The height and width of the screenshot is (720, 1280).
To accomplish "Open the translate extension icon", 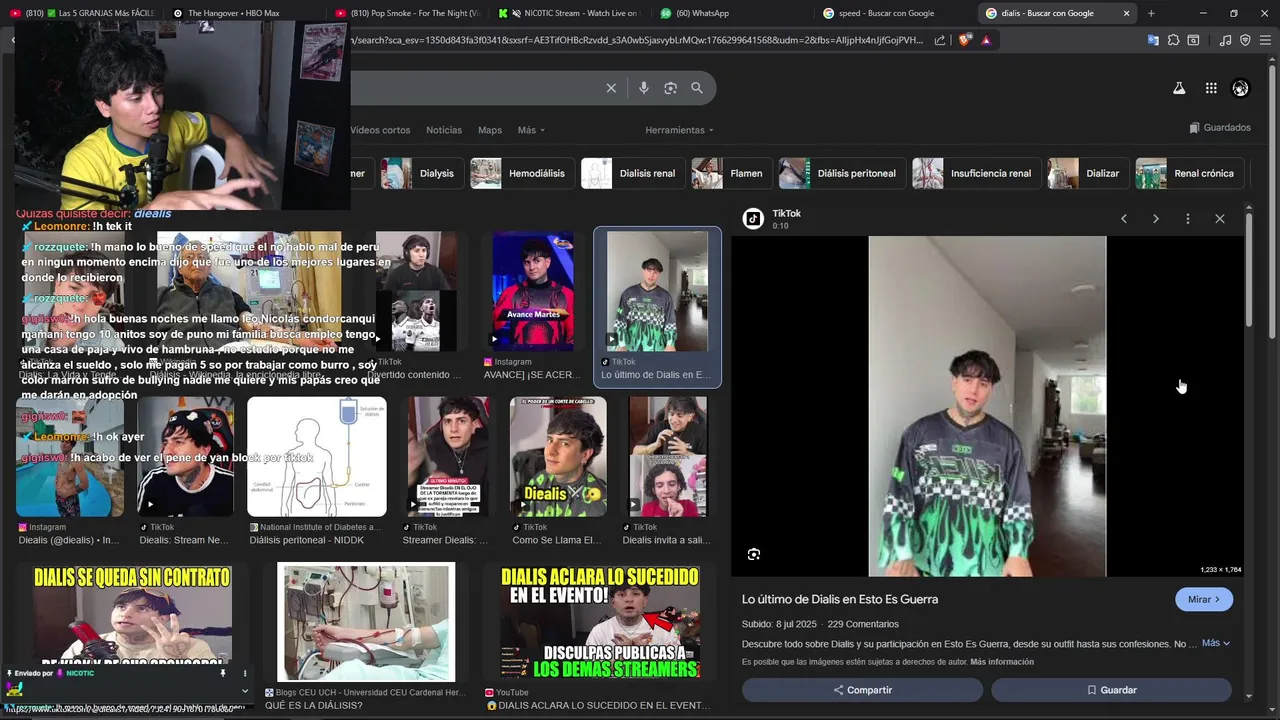I will tap(1153, 40).
